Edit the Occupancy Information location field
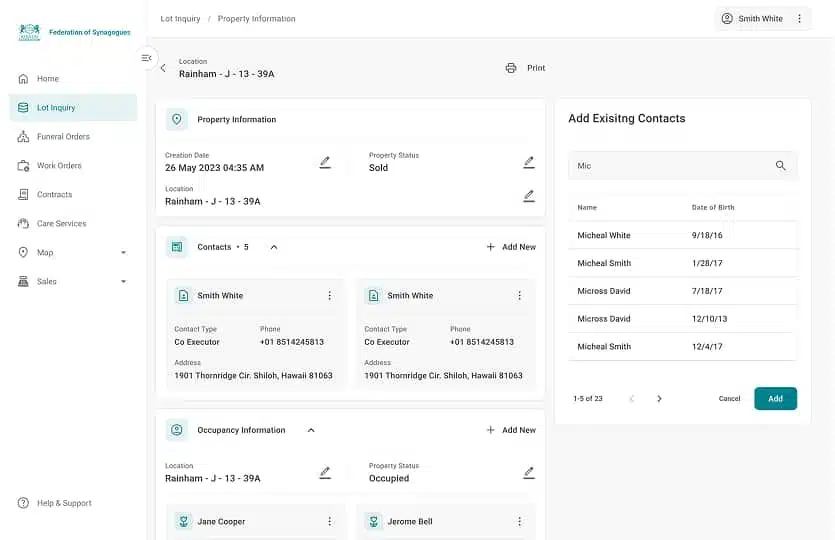The image size is (835, 540). pos(325,473)
